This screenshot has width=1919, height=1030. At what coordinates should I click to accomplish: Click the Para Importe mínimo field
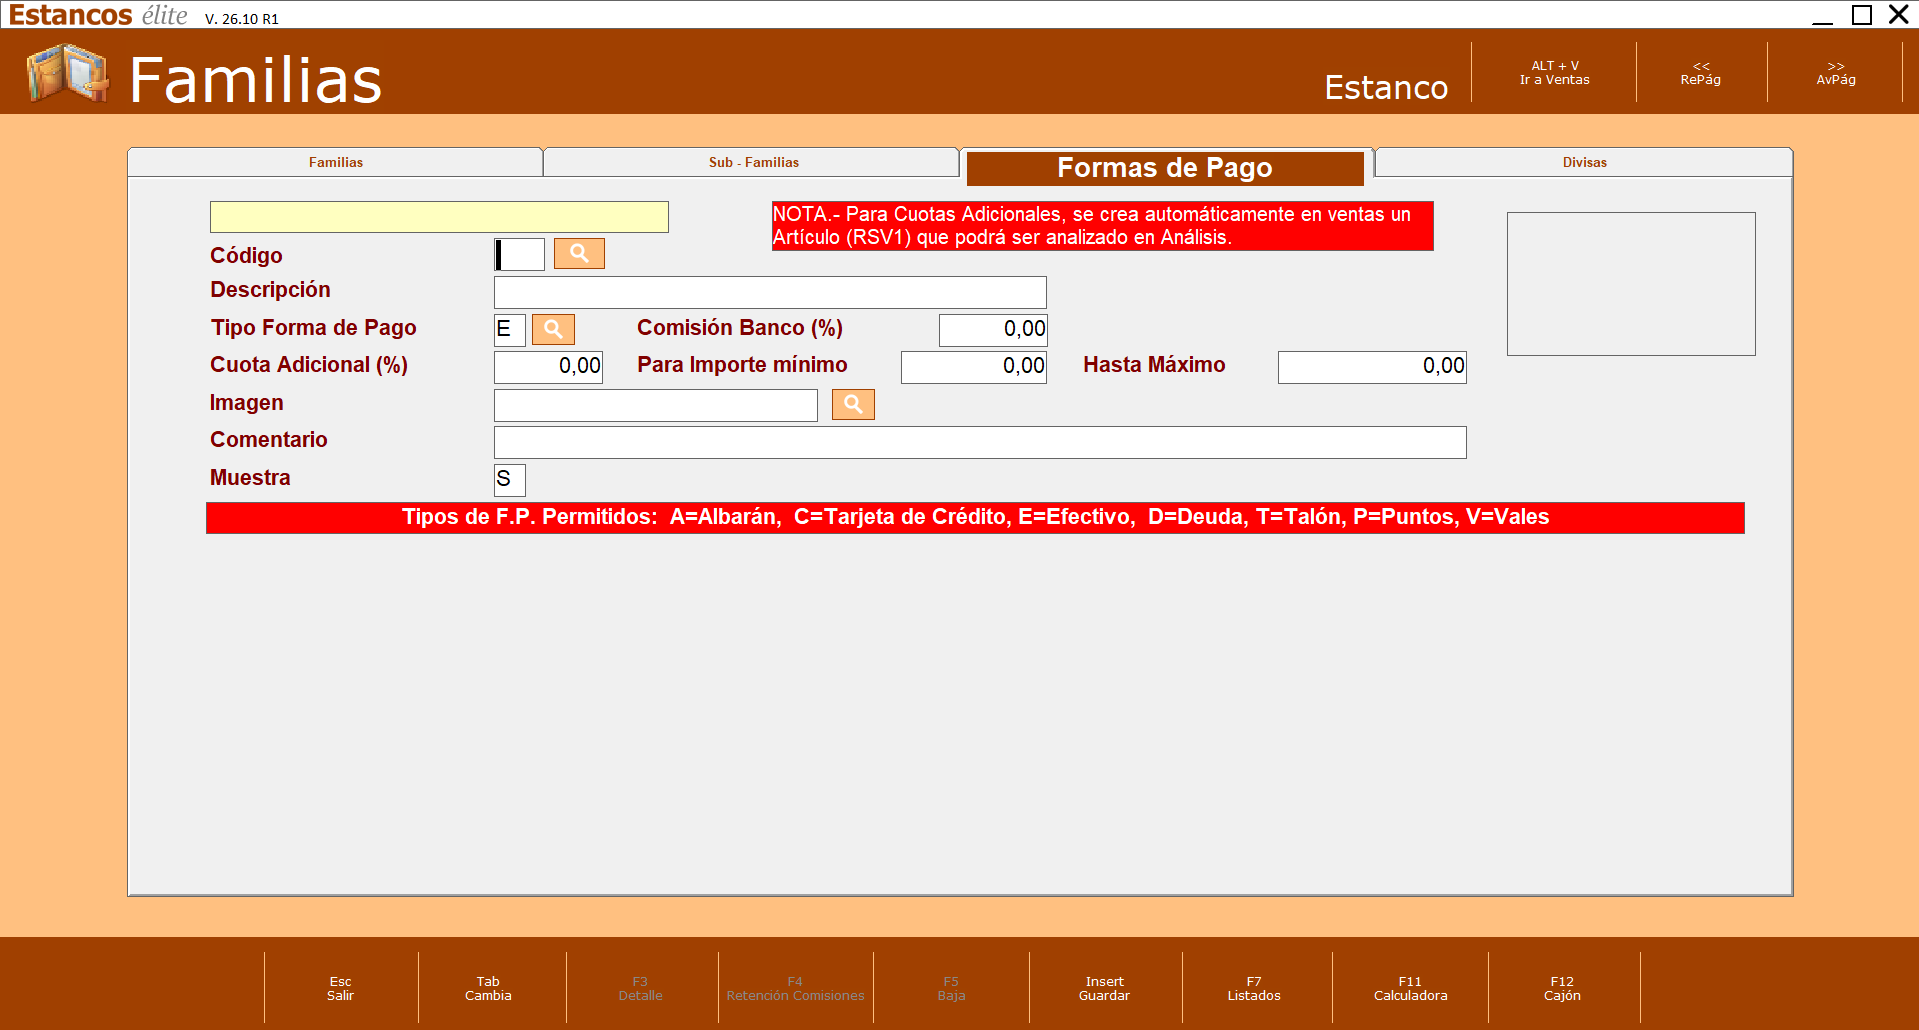point(974,367)
